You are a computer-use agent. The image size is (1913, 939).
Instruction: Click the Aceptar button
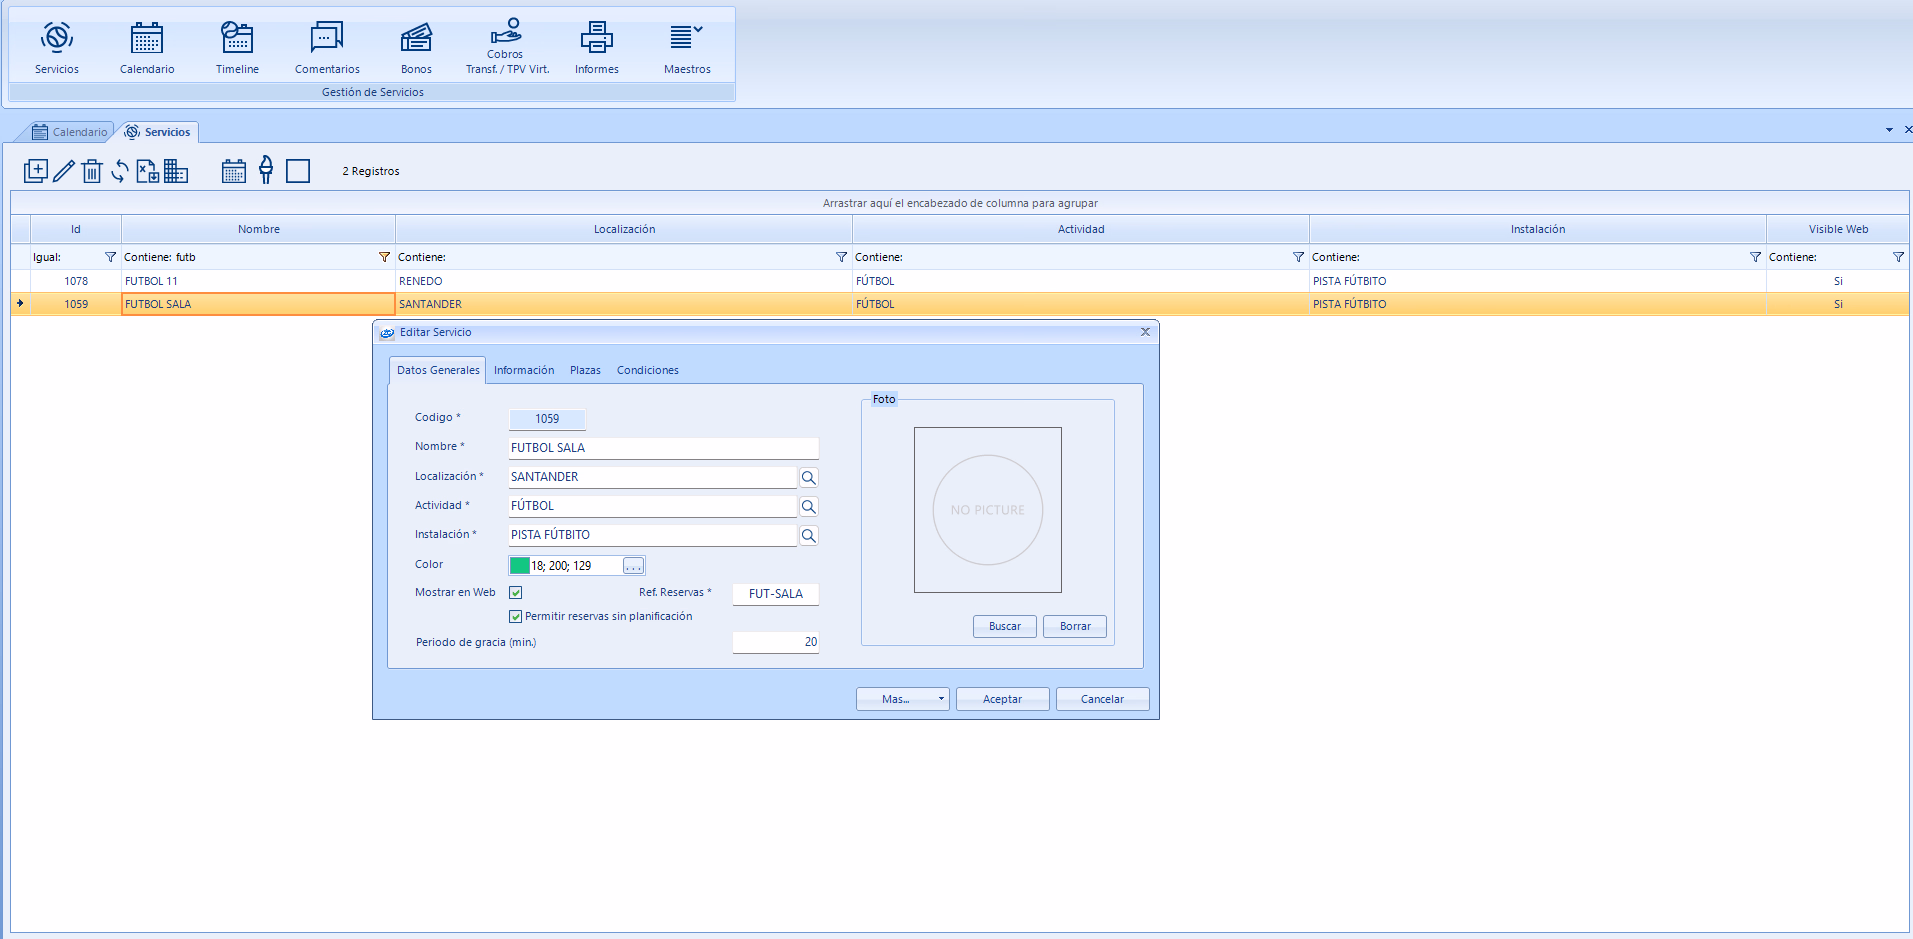coord(1002,699)
